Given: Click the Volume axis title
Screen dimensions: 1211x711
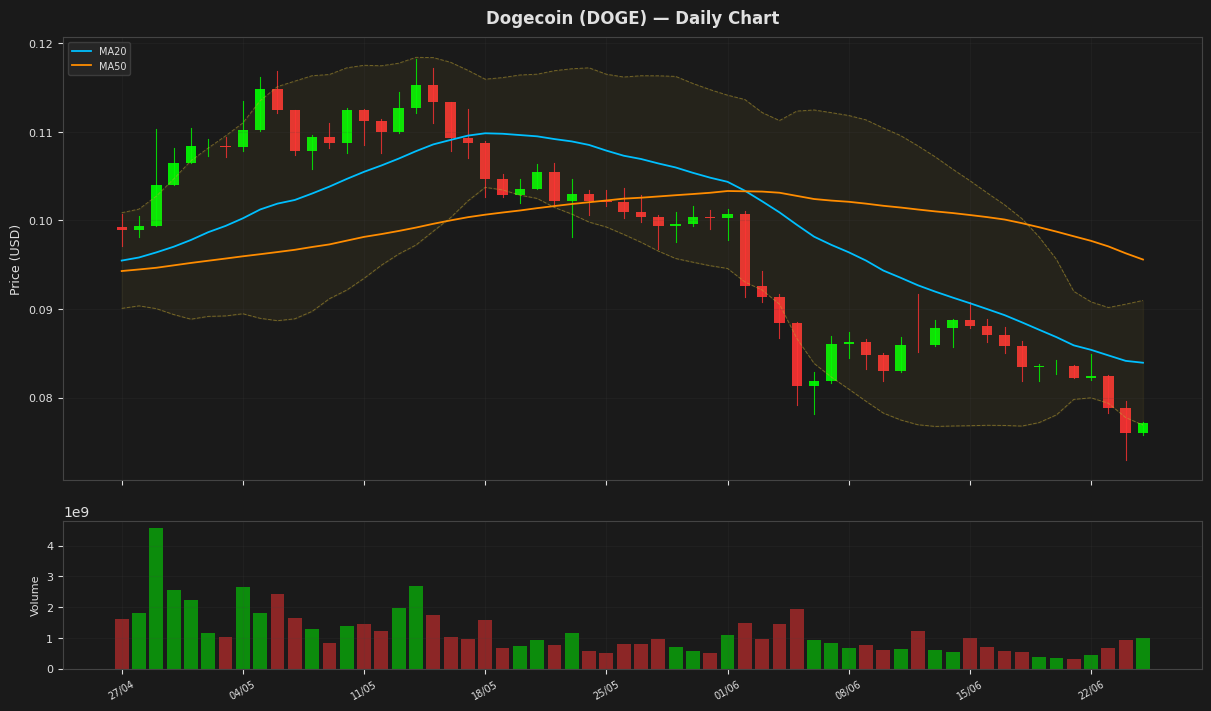Looking at the screenshot, I should click(36, 595).
